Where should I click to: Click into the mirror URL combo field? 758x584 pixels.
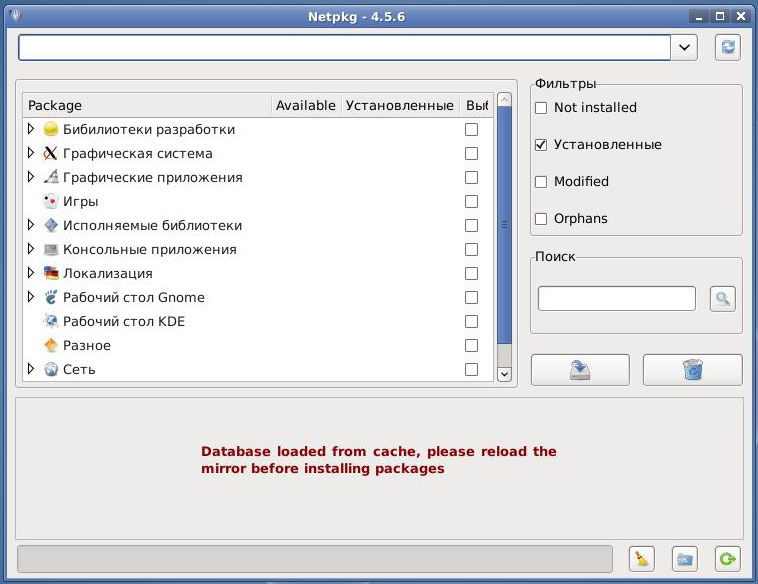[x=344, y=47]
